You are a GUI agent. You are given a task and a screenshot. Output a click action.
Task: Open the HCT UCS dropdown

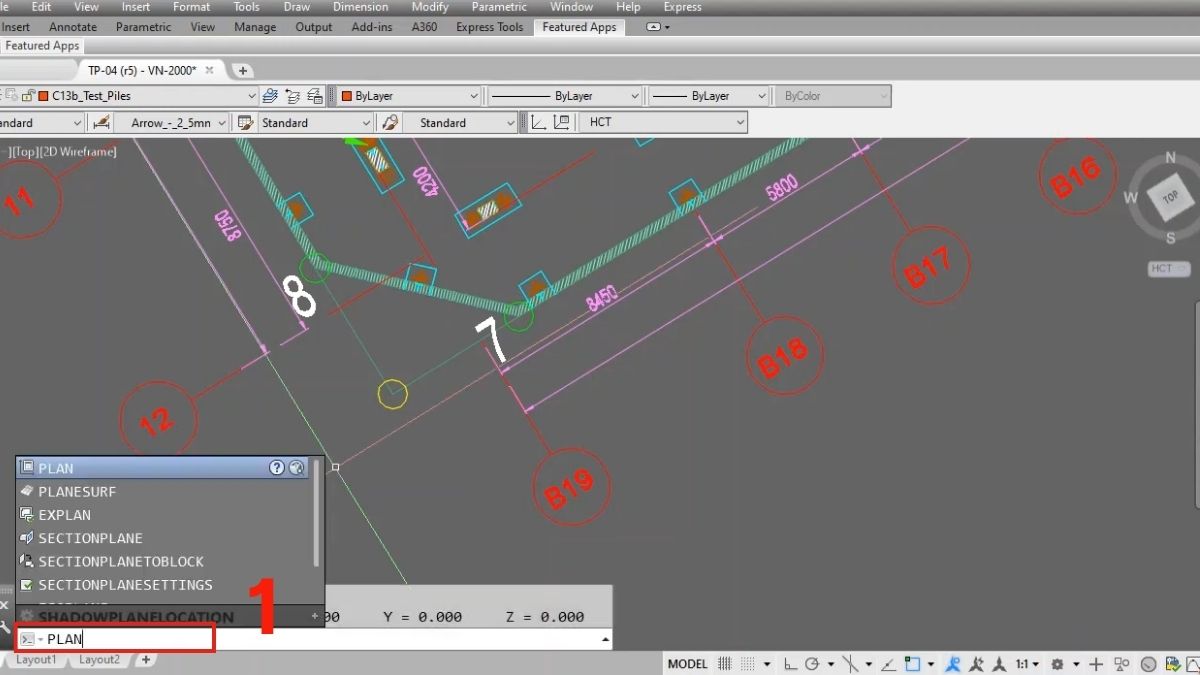[x=740, y=123]
